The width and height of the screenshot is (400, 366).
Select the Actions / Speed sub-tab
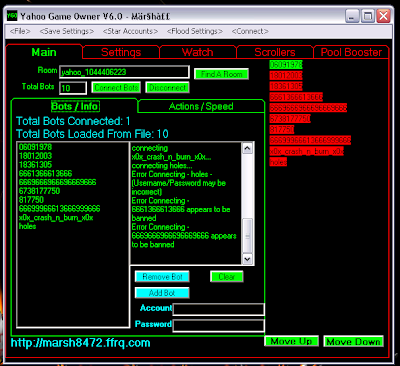[x=201, y=106]
